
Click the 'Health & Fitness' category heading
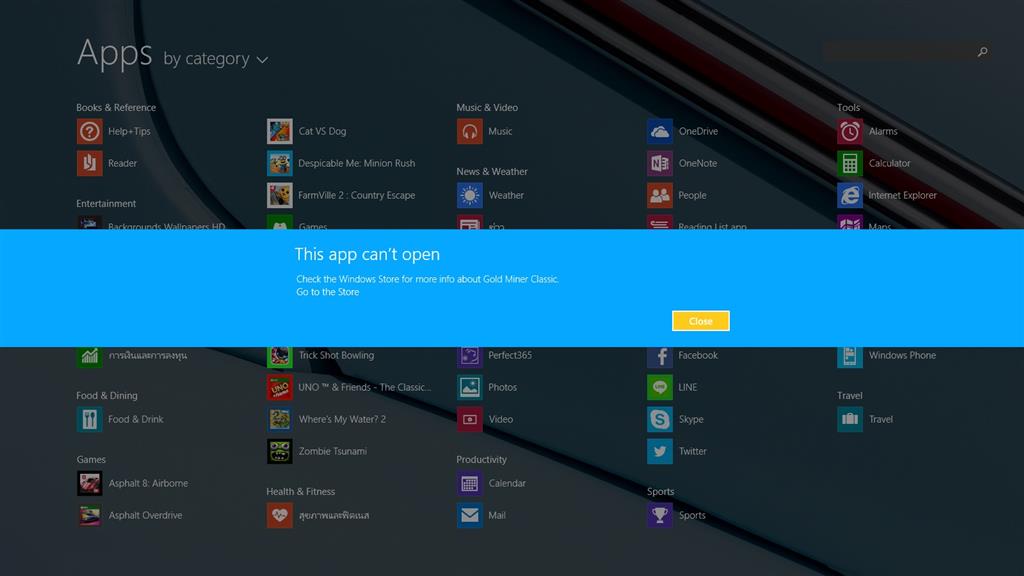[300, 492]
